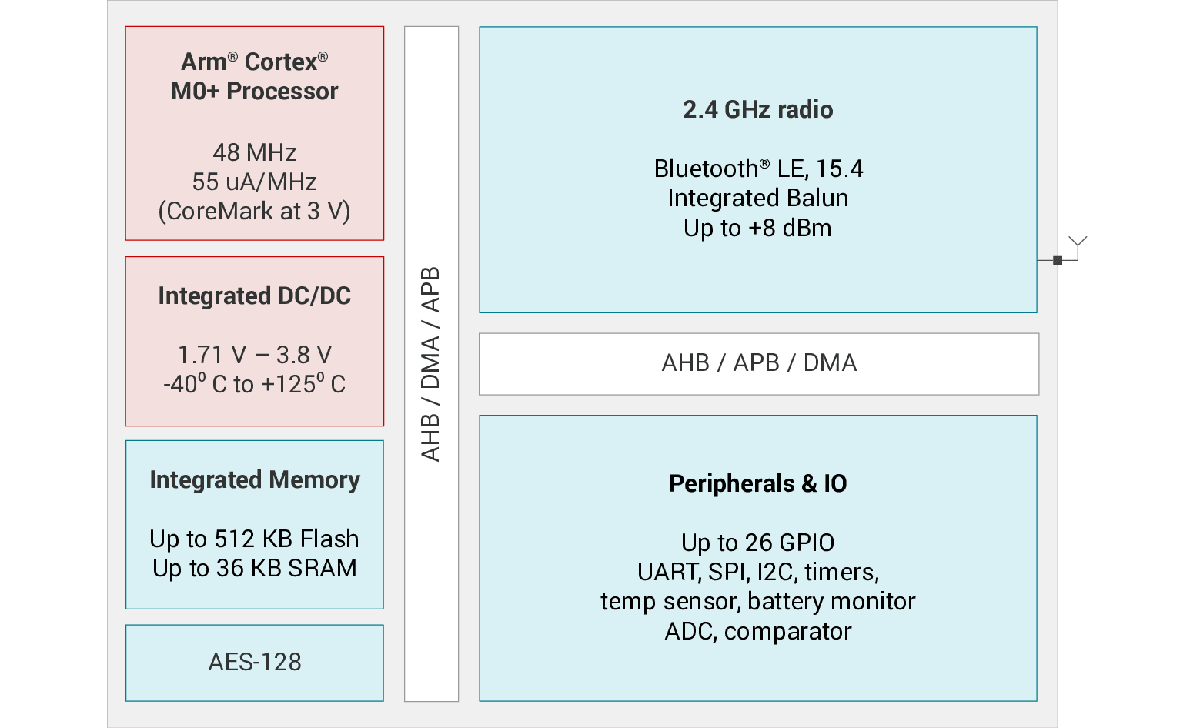Select the horizontal AHB / APB / DMA bar
The width and height of the screenshot is (1200, 728).
[x=759, y=363]
